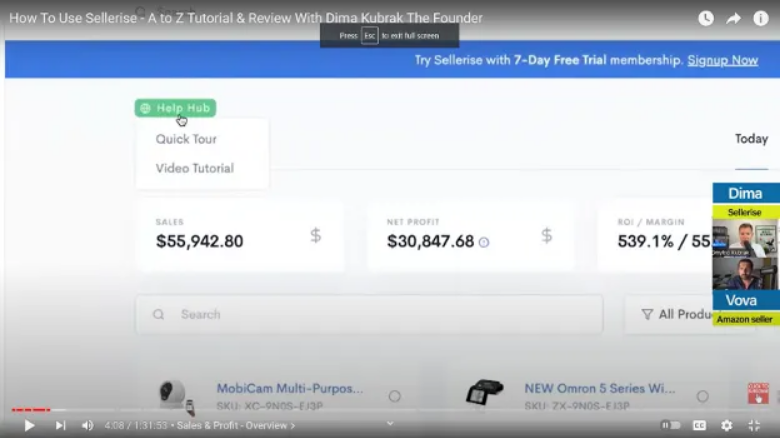The width and height of the screenshot is (780, 438).
Task: Play the video
Action: (x=29, y=426)
